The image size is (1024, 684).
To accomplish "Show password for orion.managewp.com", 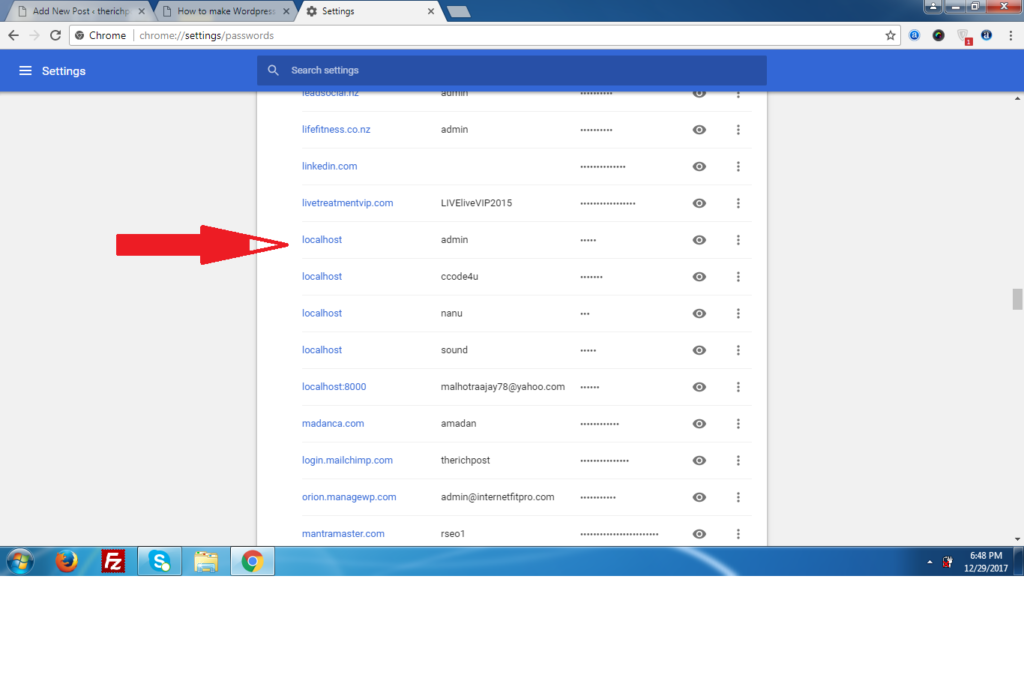I will coord(699,497).
